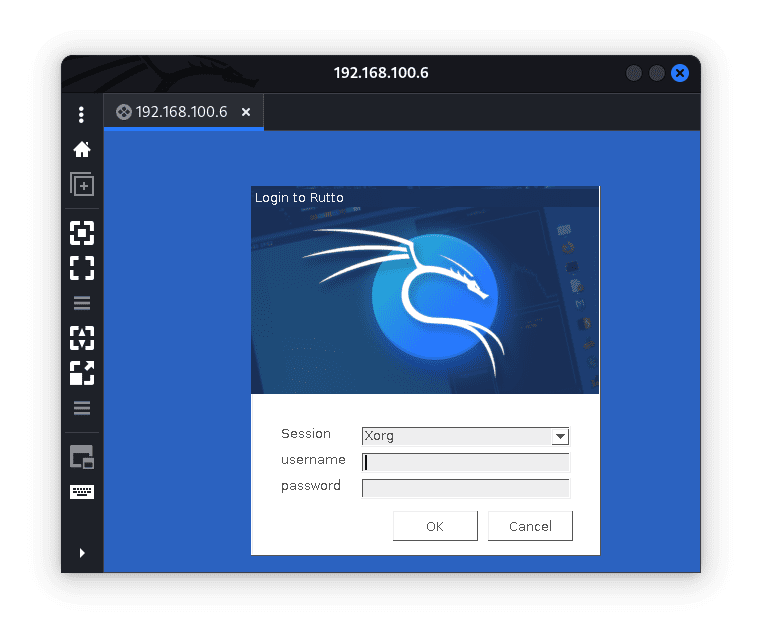Toggle dynamic resolution update icon with arrows
The image size is (762, 640).
[x=82, y=338]
